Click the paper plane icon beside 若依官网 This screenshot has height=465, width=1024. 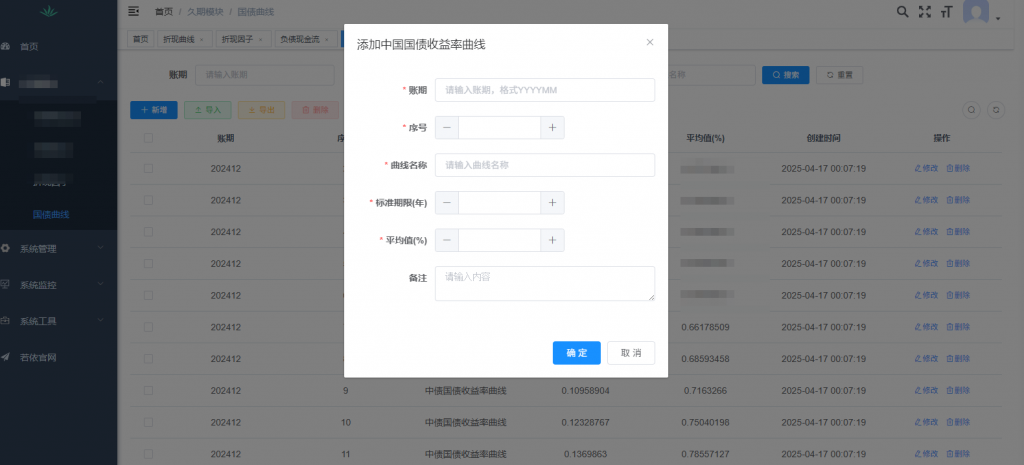[5, 357]
